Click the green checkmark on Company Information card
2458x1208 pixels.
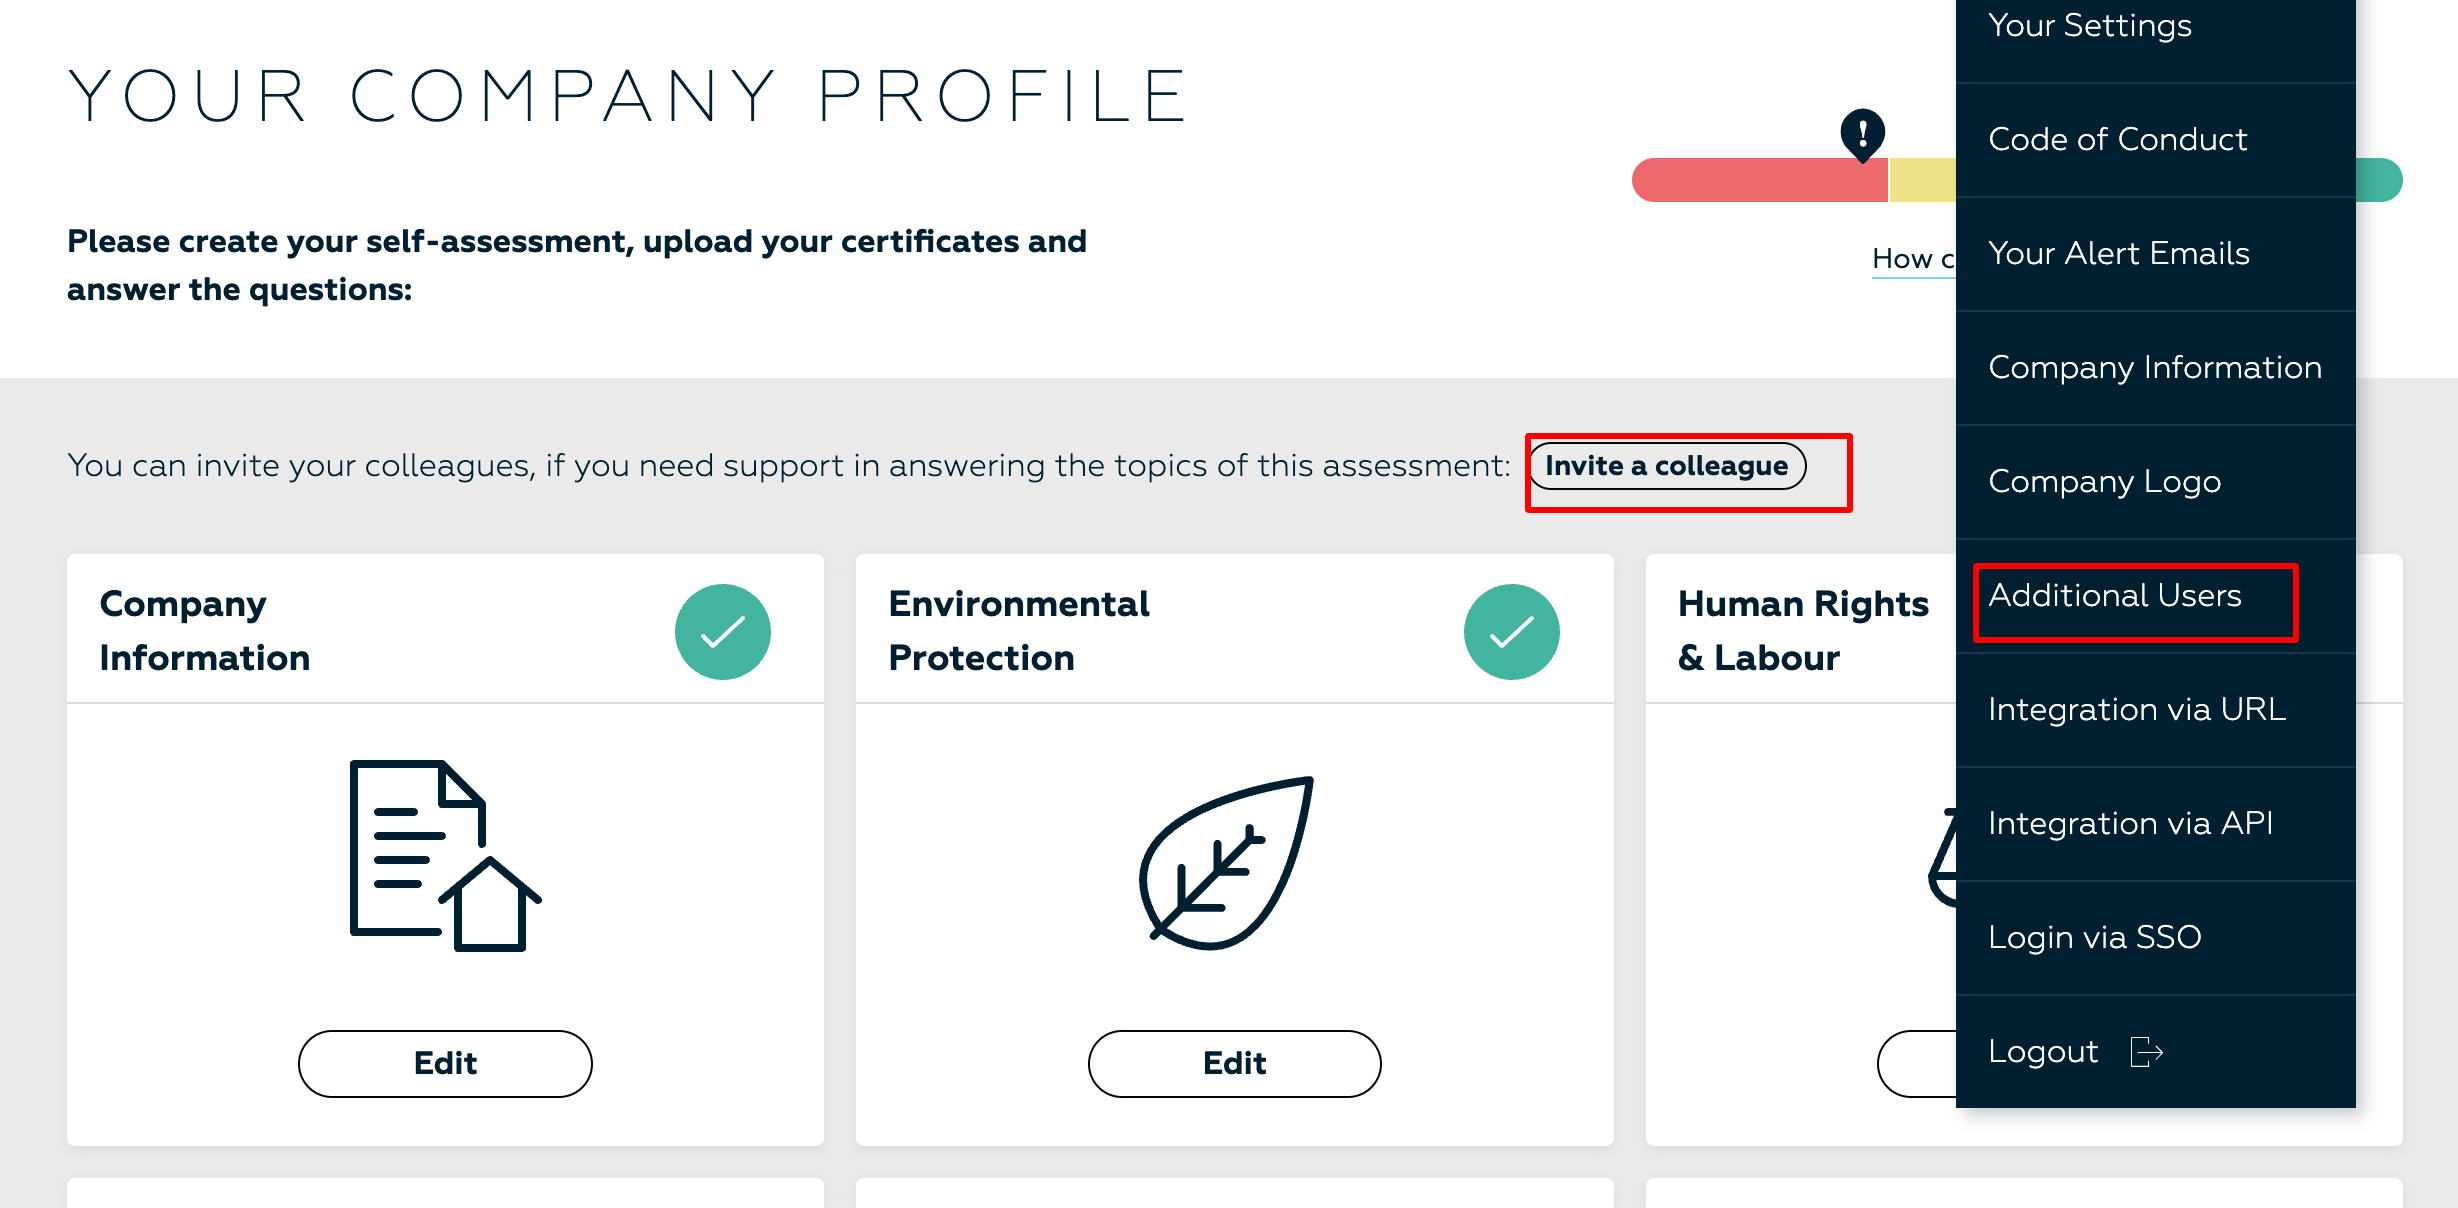tap(723, 630)
